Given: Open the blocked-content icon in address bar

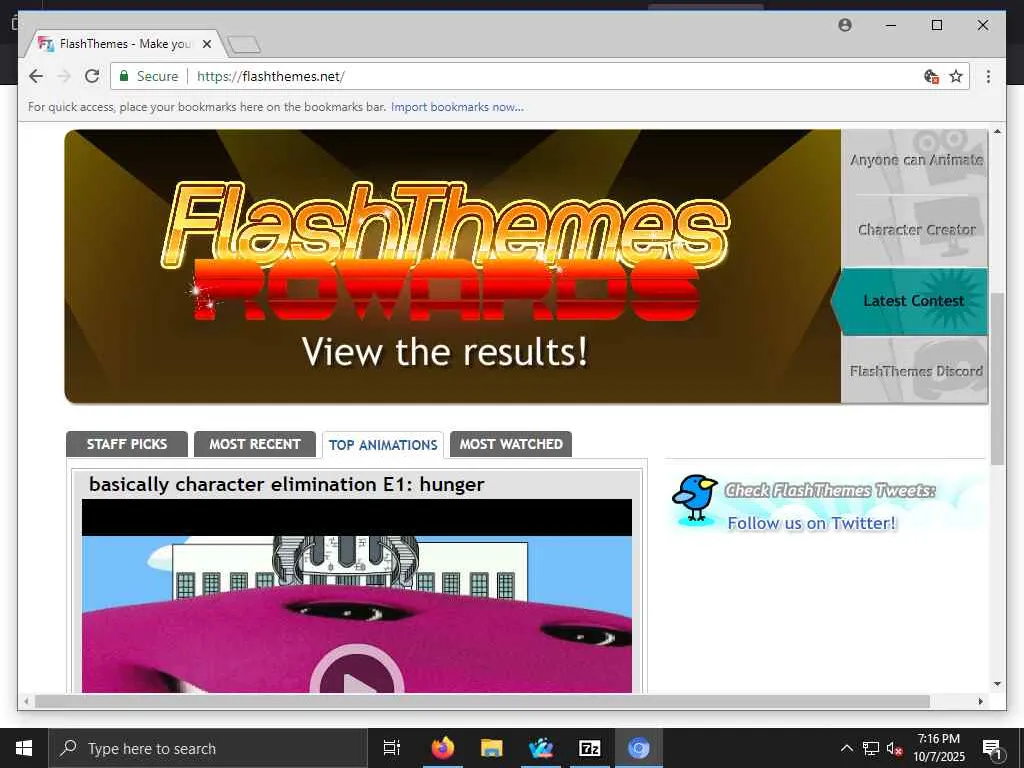Looking at the screenshot, I should click(931, 76).
